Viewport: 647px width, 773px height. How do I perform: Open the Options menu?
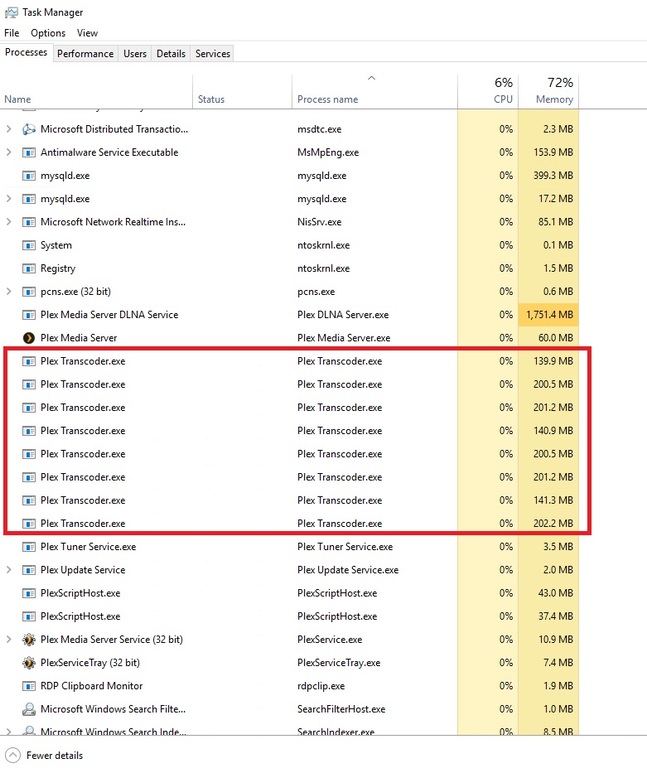pyautogui.click(x=48, y=33)
